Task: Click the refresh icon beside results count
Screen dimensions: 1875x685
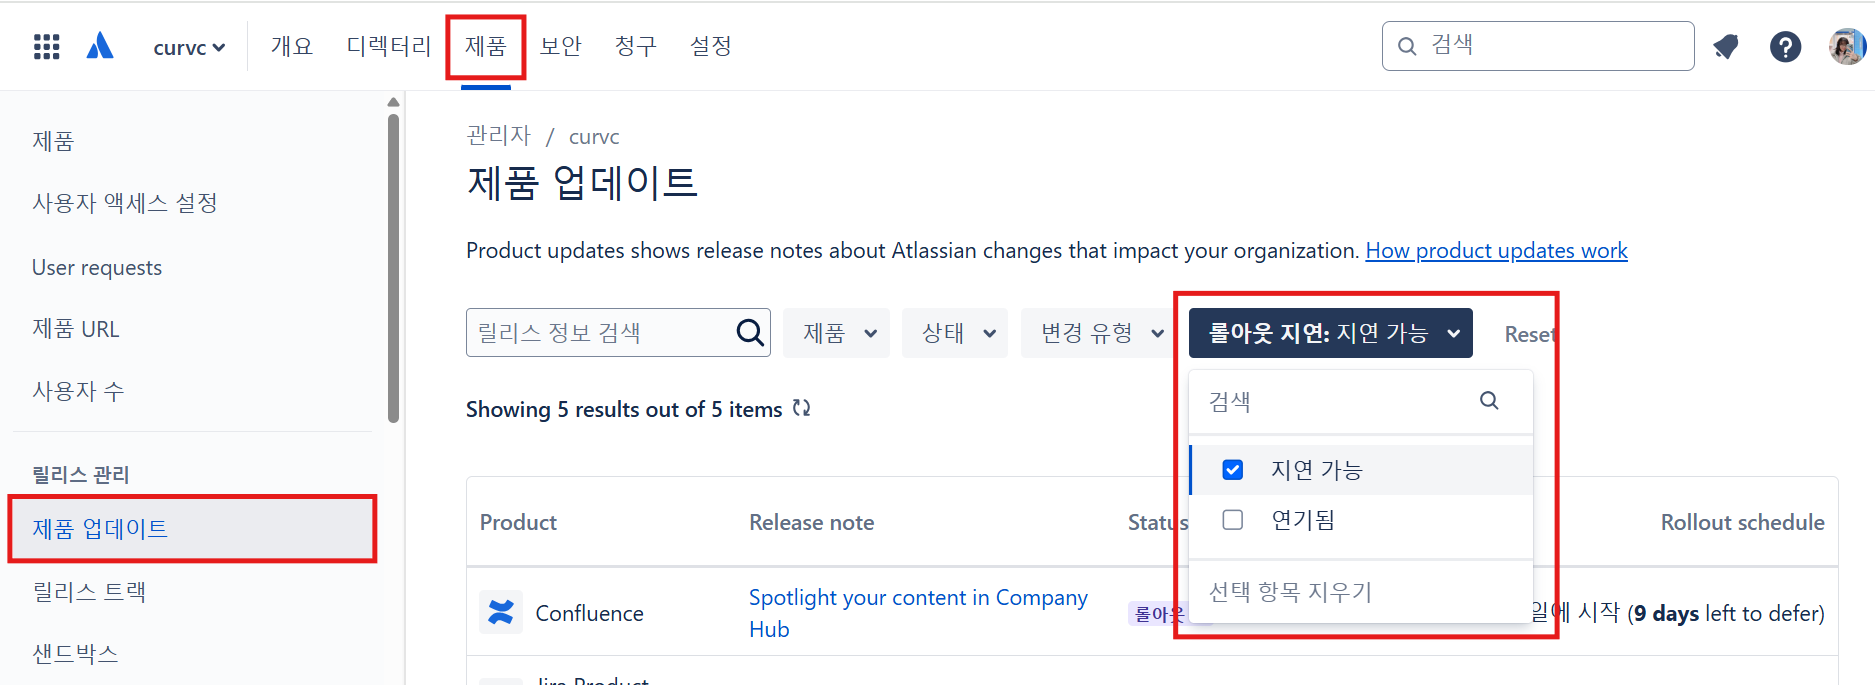Action: [801, 408]
